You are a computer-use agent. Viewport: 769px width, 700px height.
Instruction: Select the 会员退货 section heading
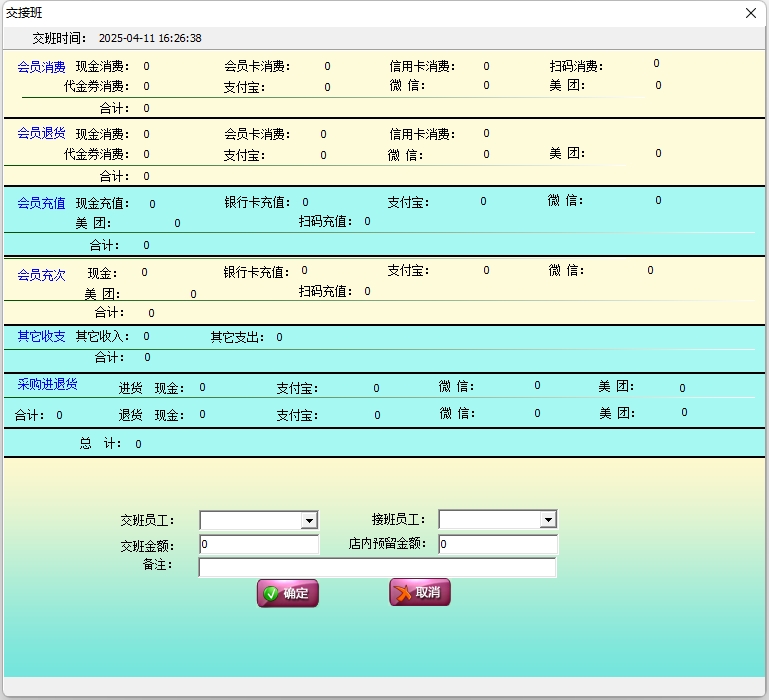click(x=41, y=133)
